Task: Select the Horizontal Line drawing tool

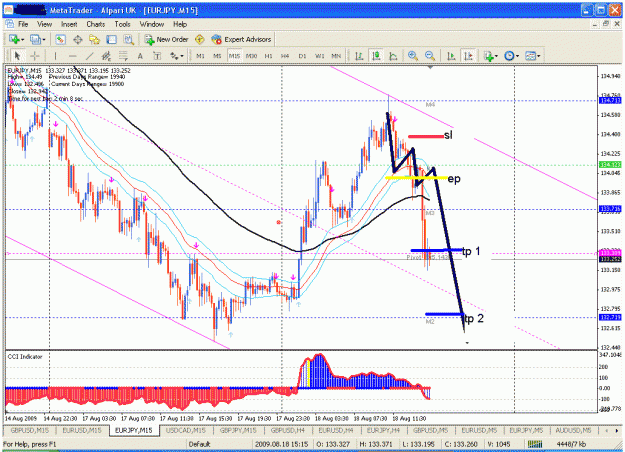Action: [x=72, y=56]
